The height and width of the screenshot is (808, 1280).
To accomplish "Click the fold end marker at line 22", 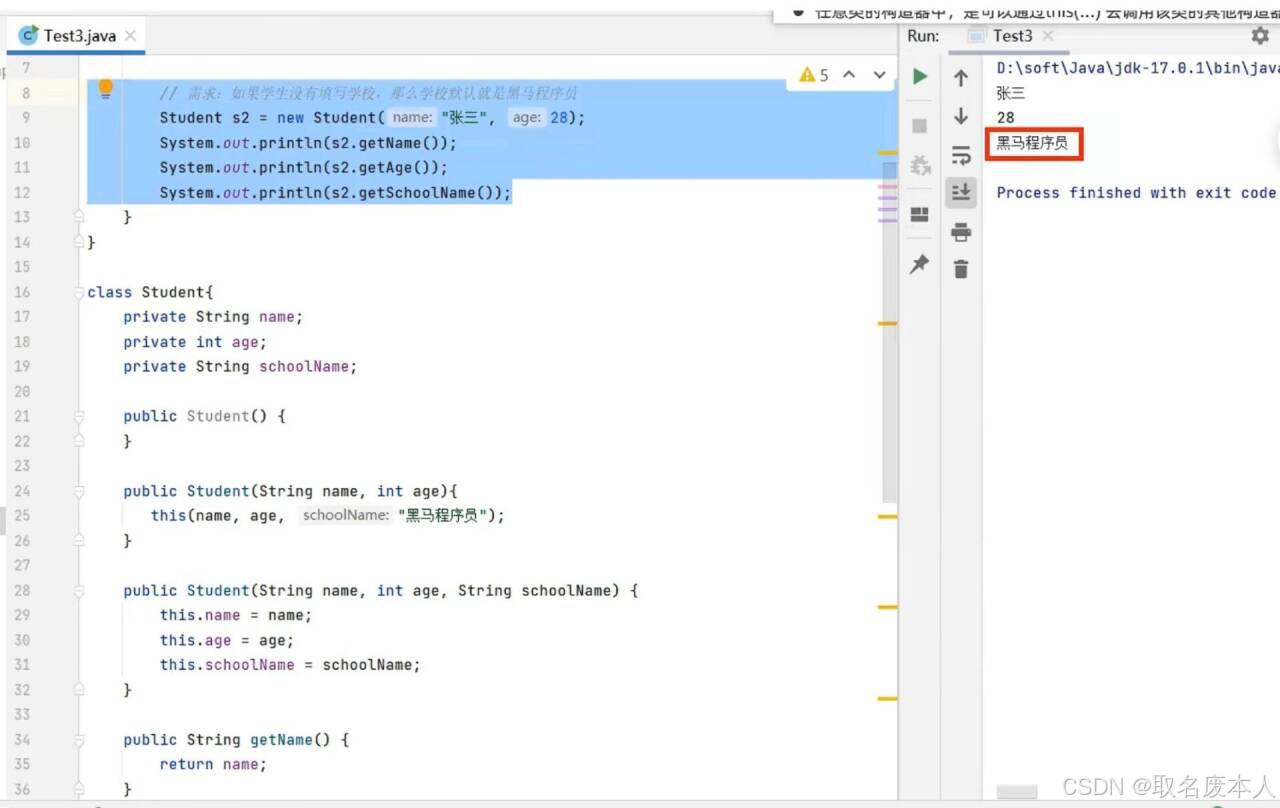I will tap(78, 441).
